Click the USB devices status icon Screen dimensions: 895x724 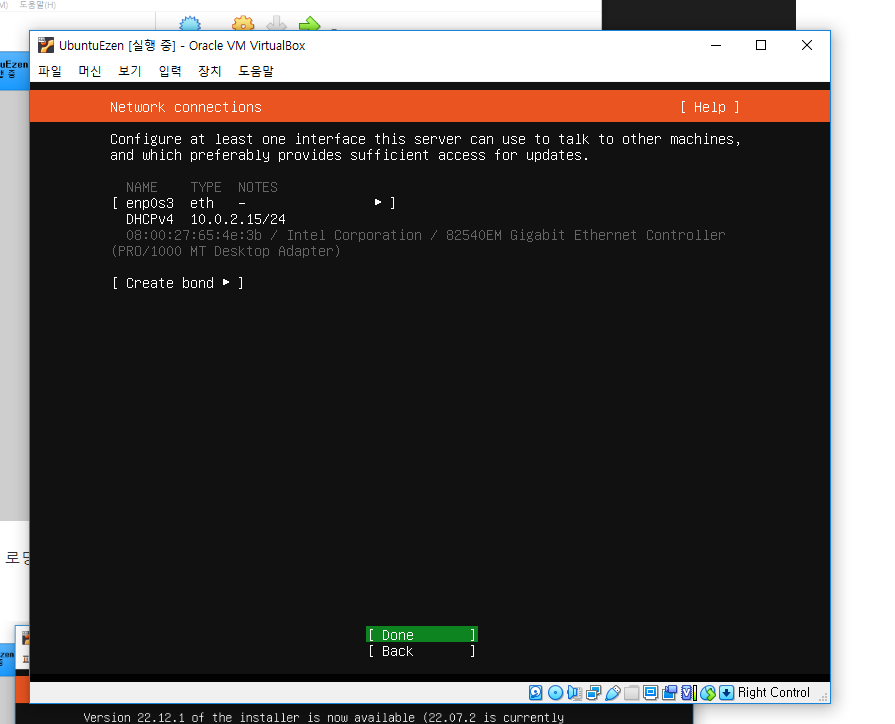612,693
